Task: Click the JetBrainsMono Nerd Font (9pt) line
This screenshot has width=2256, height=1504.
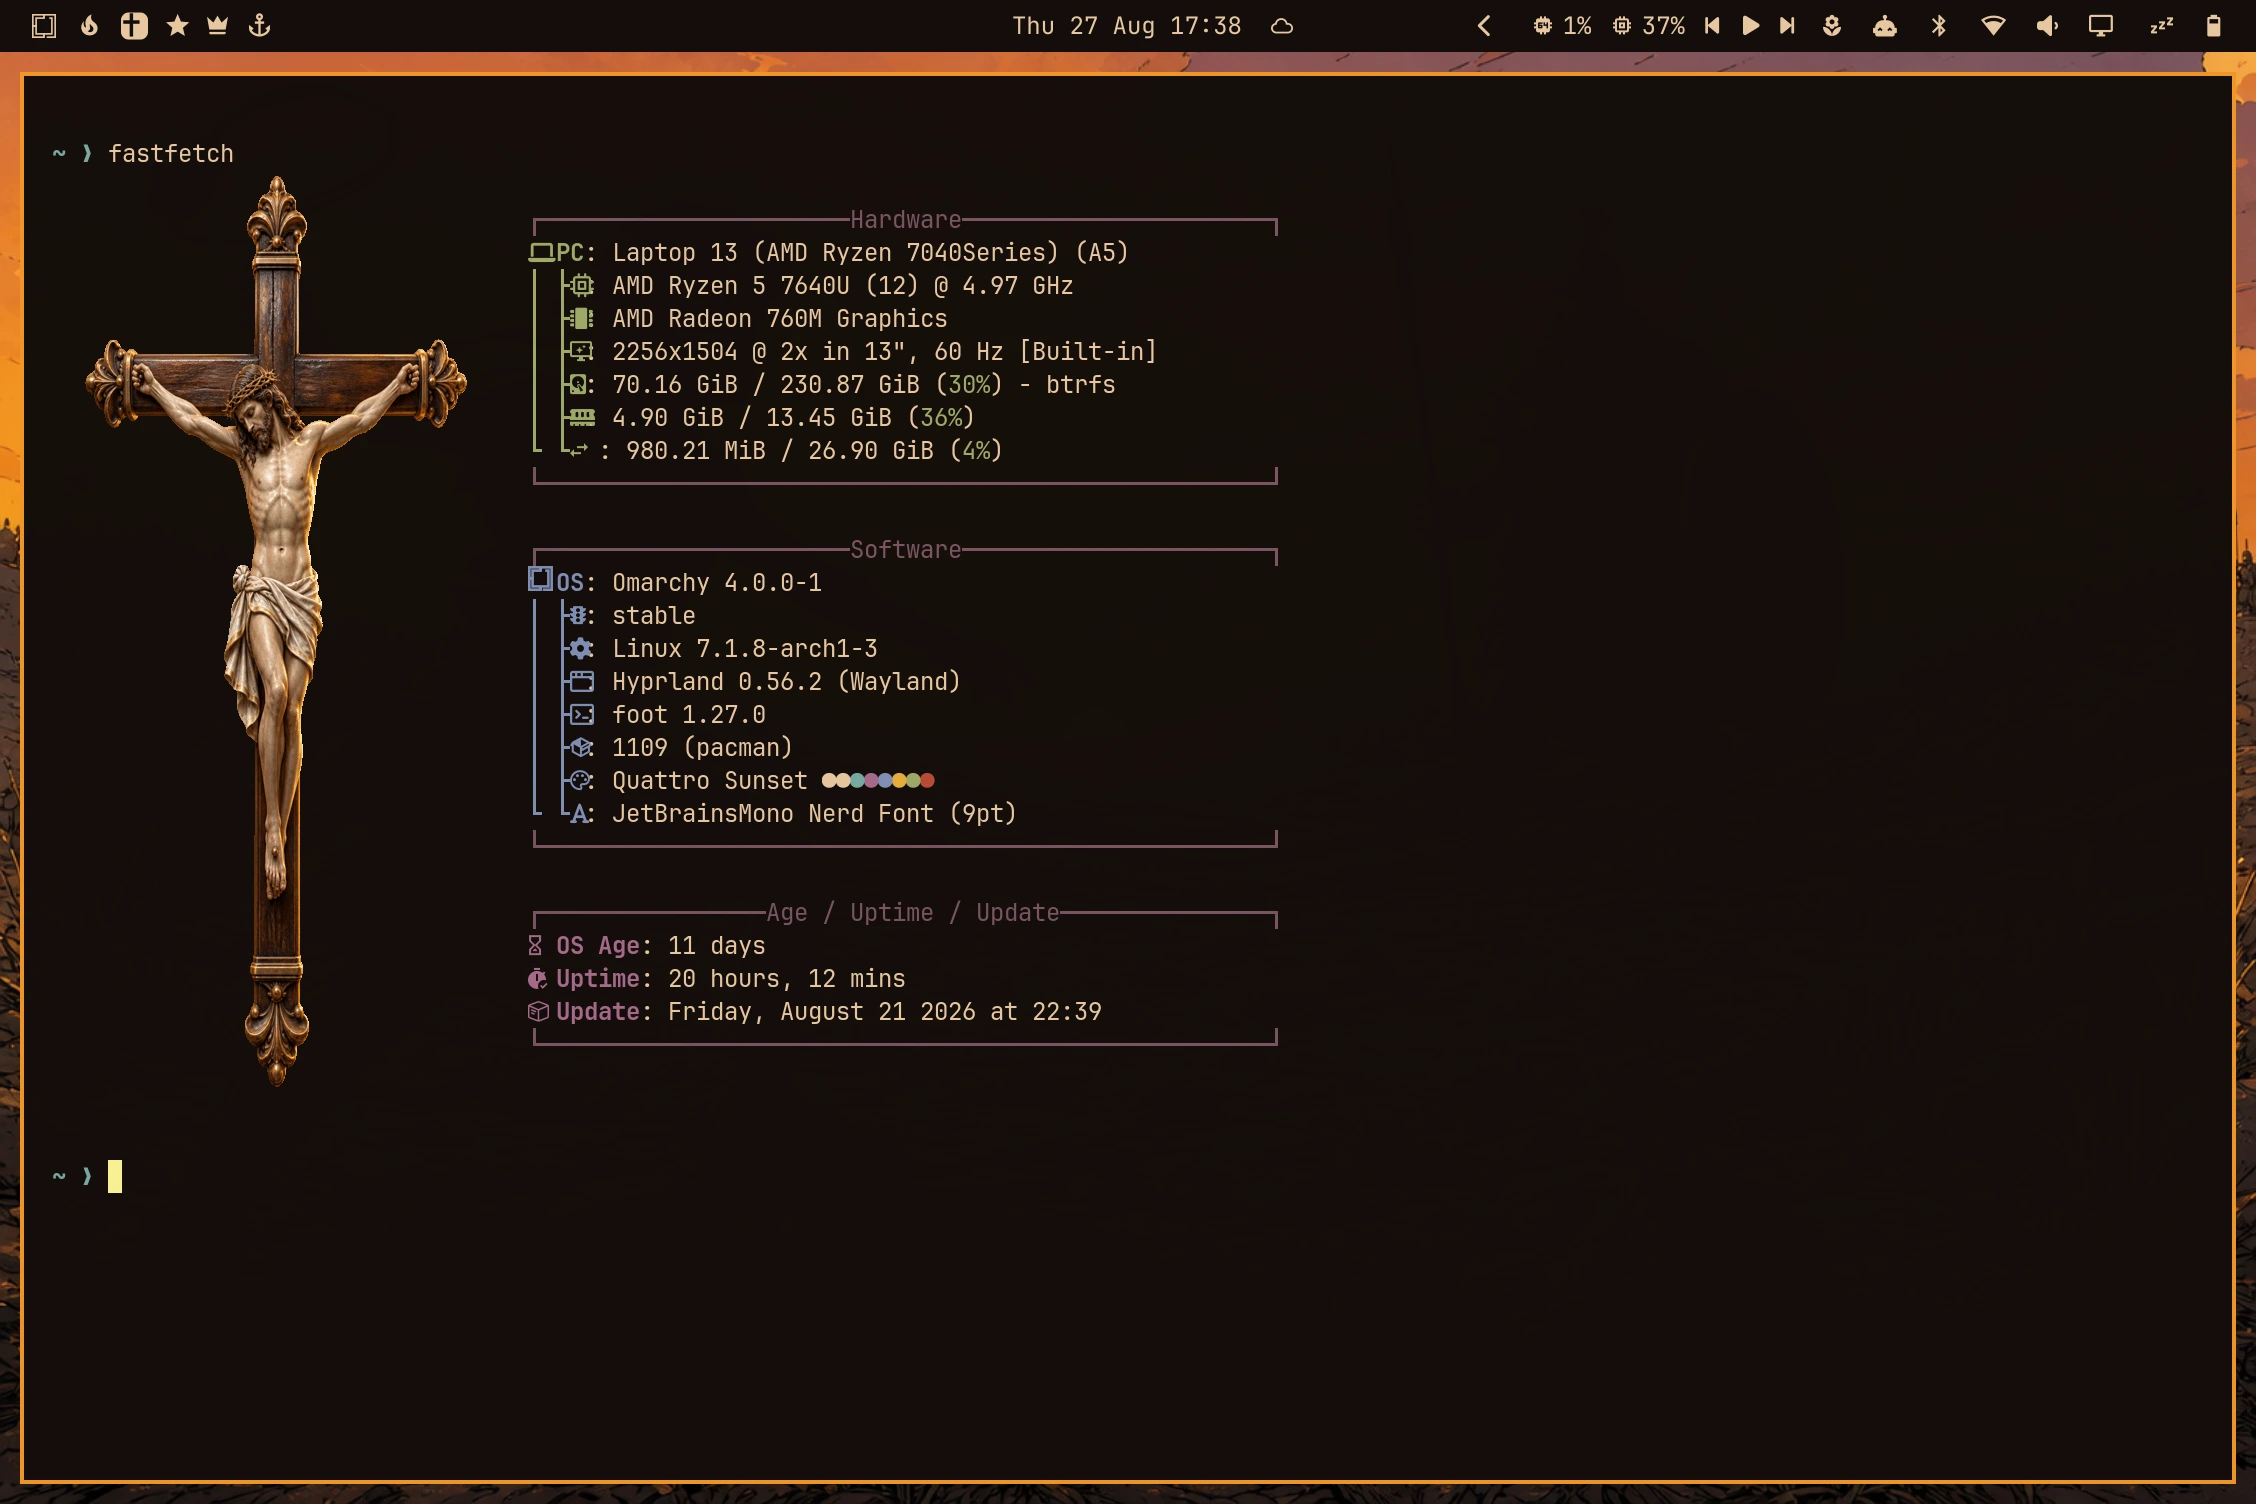Action: pyautogui.click(x=790, y=814)
